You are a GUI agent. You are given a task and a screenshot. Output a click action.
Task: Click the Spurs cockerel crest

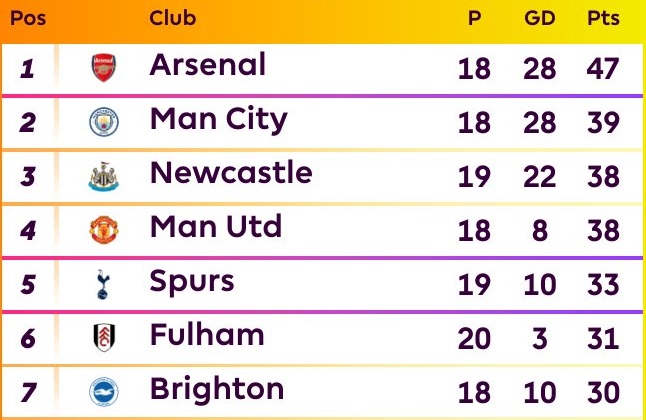click(x=103, y=284)
